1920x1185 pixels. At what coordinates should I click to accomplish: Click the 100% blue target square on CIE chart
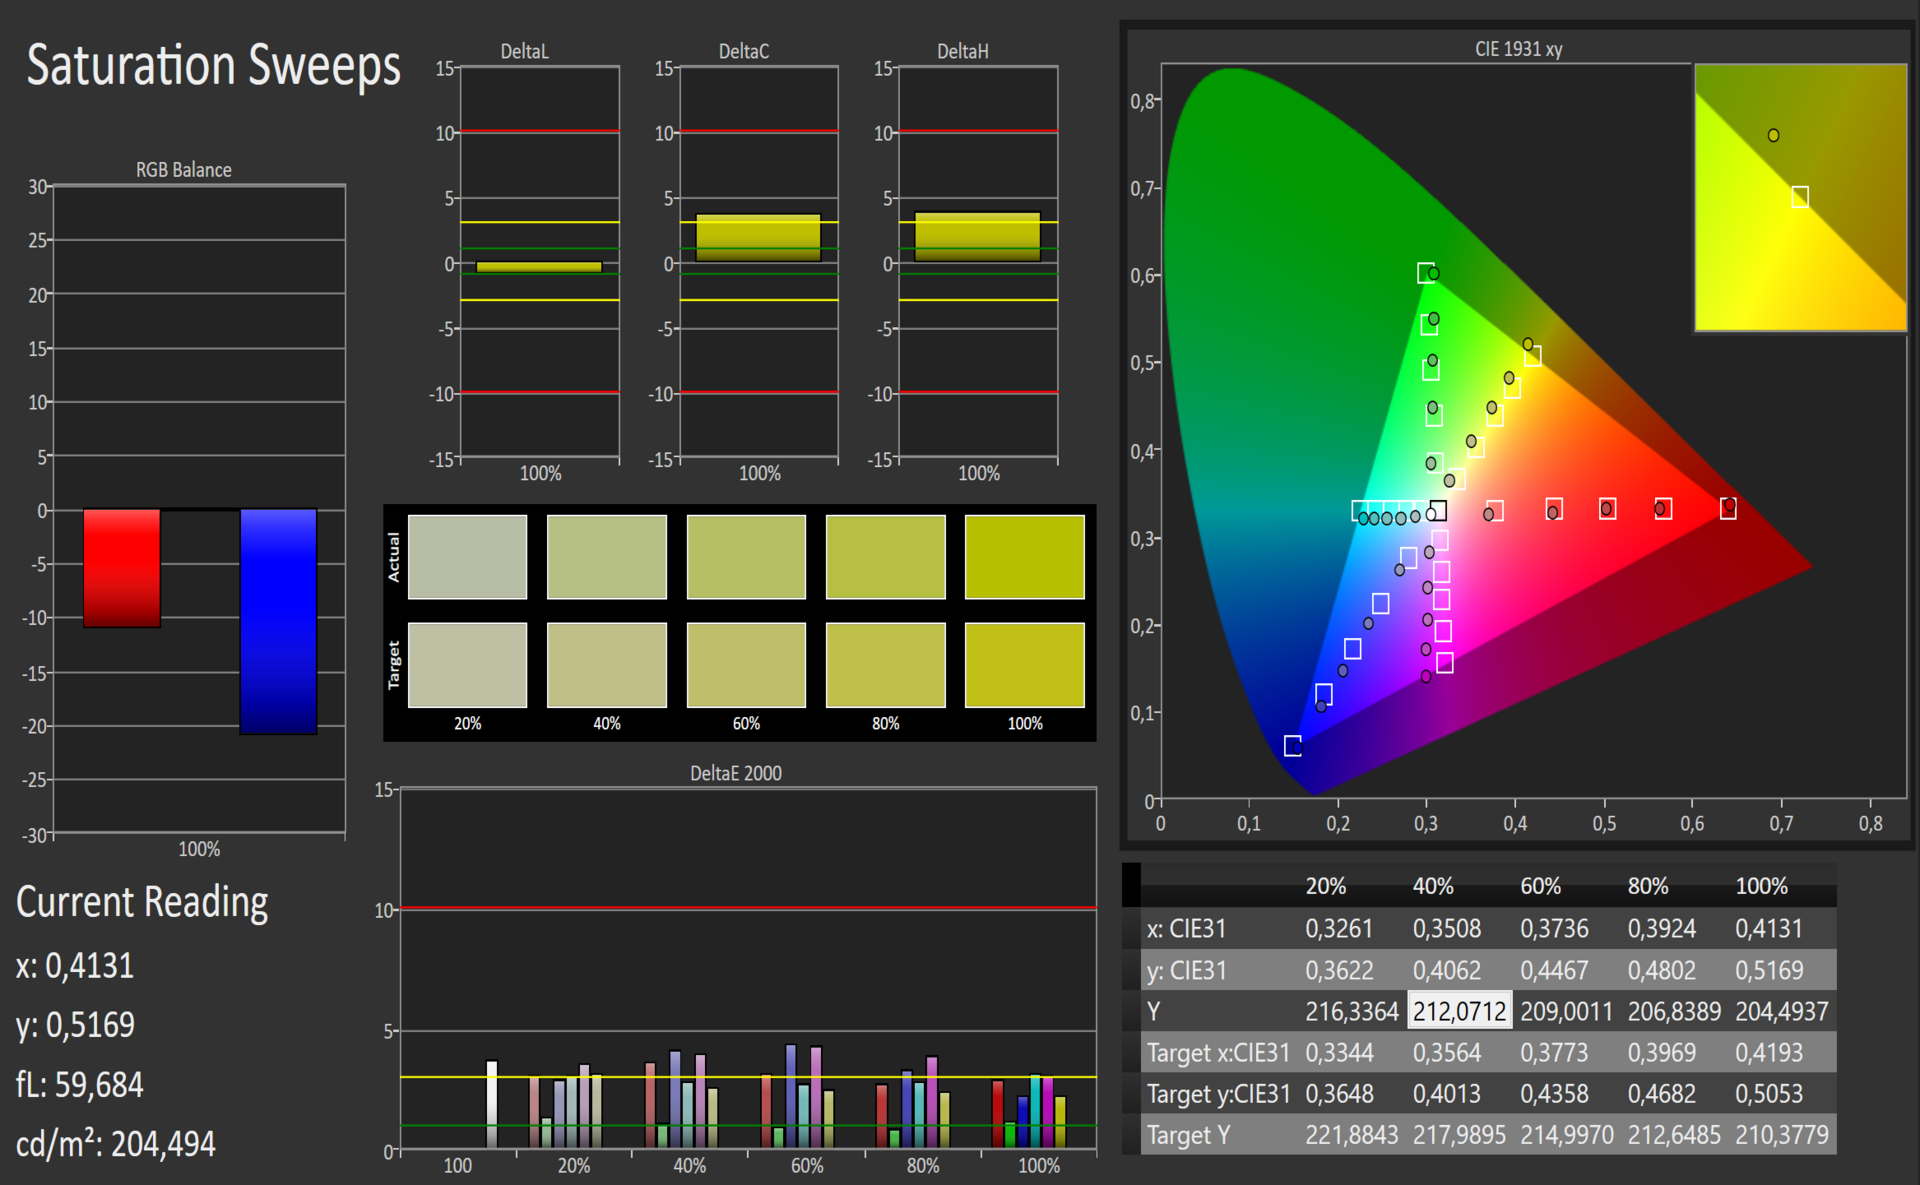(1292, 746)
